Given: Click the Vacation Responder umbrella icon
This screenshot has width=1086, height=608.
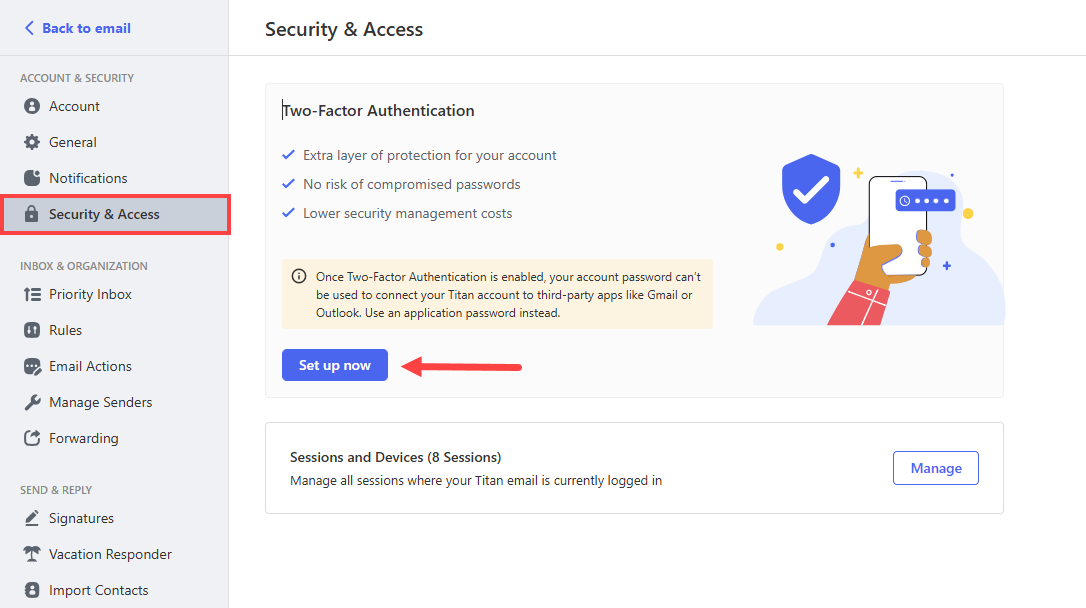Looking at the screenshot, I should click(32, 554).
